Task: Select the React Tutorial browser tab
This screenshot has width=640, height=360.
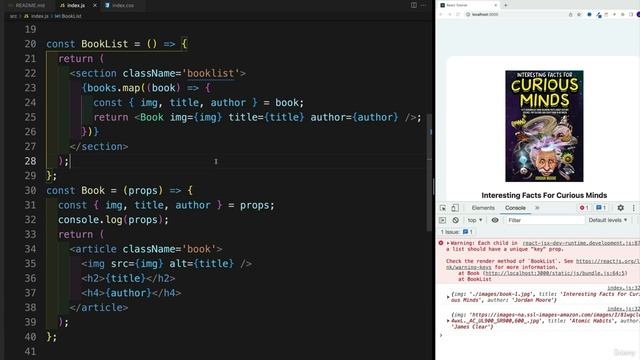Action: (x=468, y=5)
